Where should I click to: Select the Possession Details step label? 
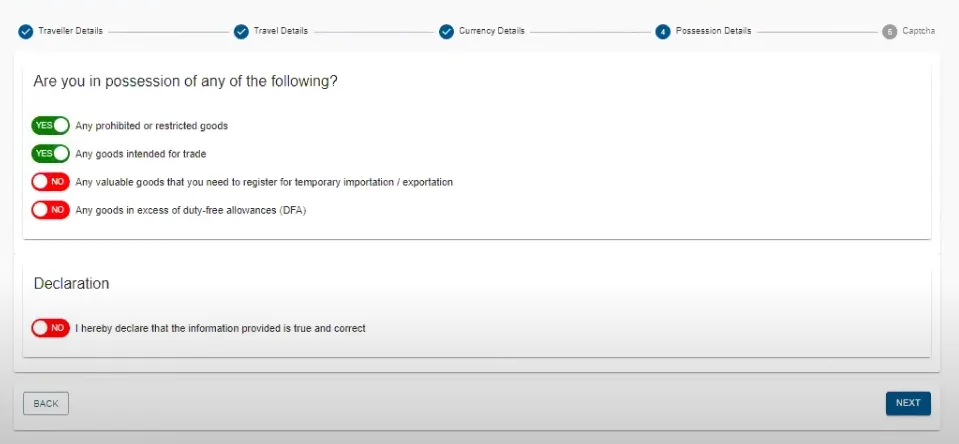pos(713,31)
